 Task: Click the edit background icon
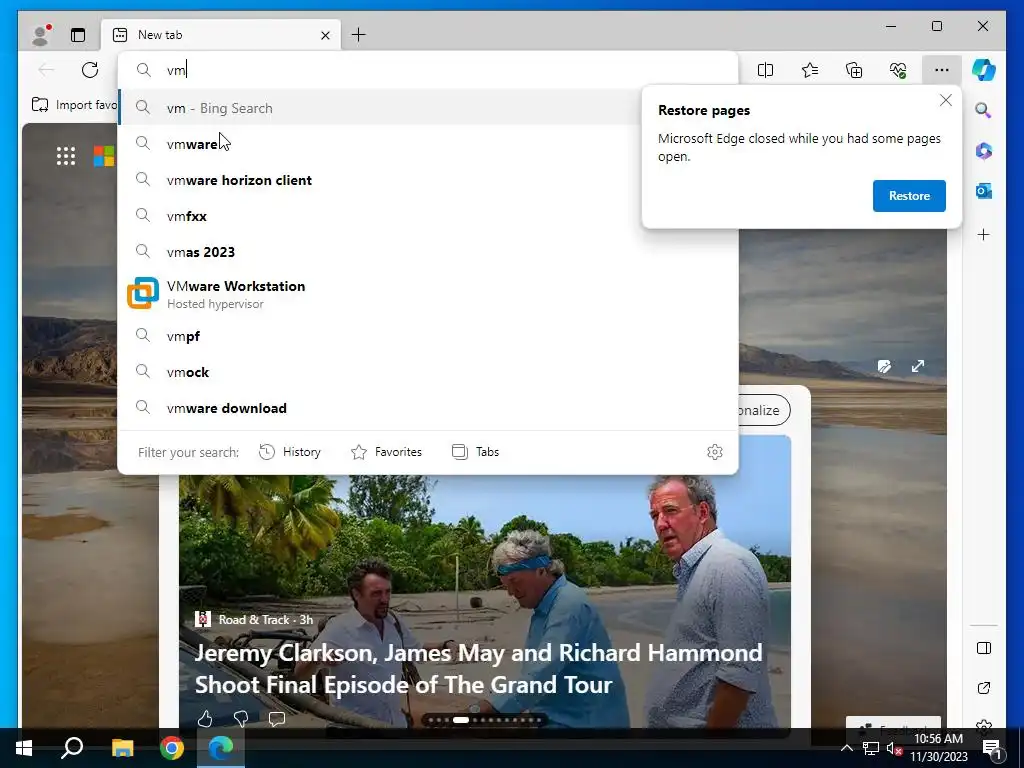884,366
